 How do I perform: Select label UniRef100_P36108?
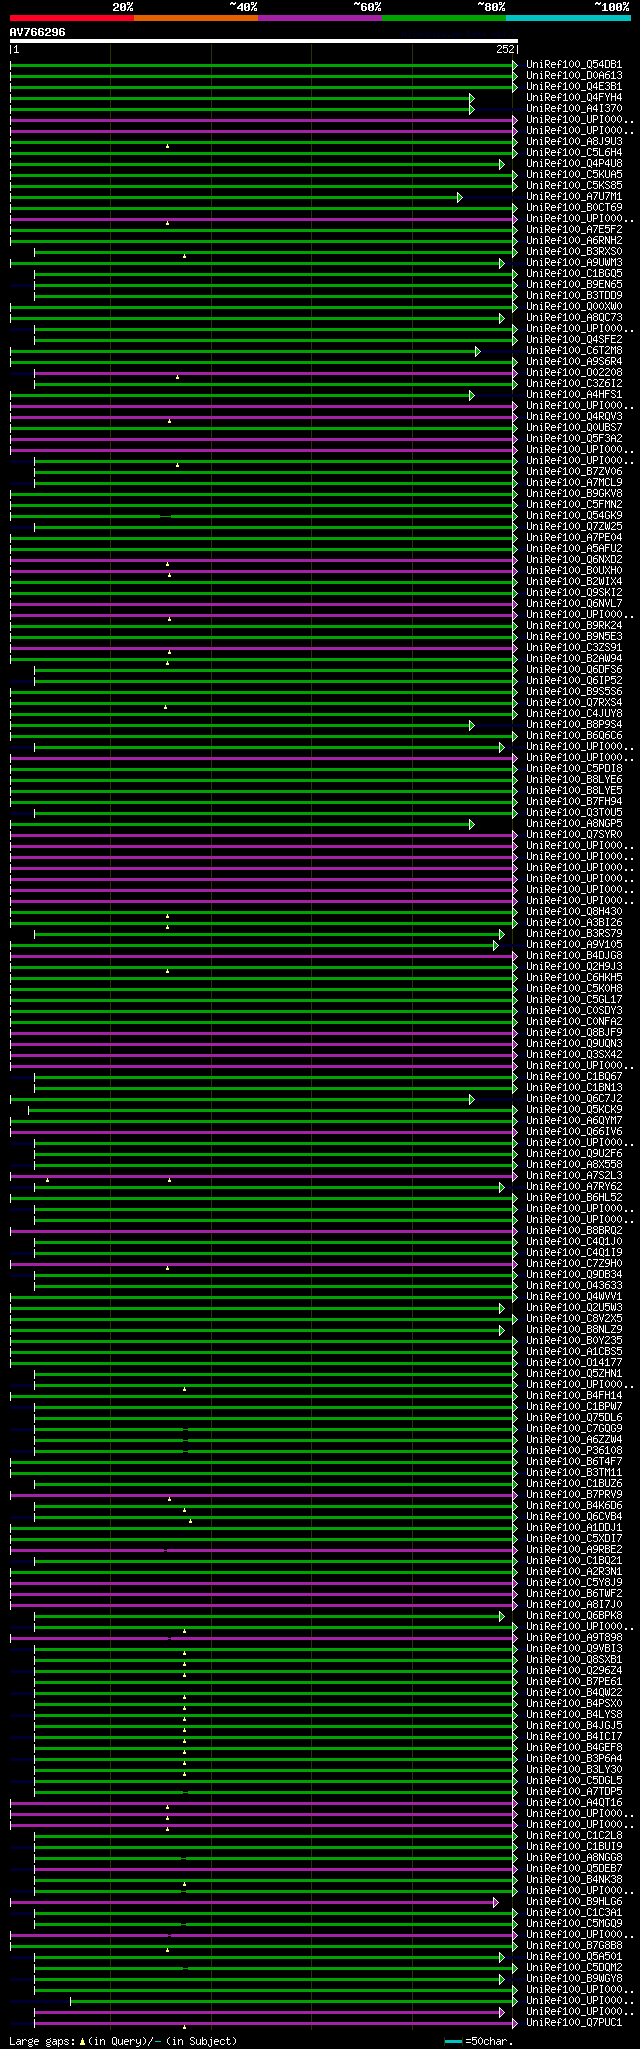pos(574,1451)
